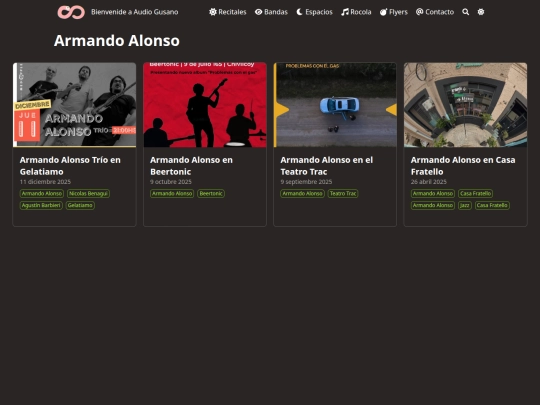Image resolution: width=540 pixels, height=405 pixels.
Task: Open the Bandas menu item
Action: click(271, 12)
